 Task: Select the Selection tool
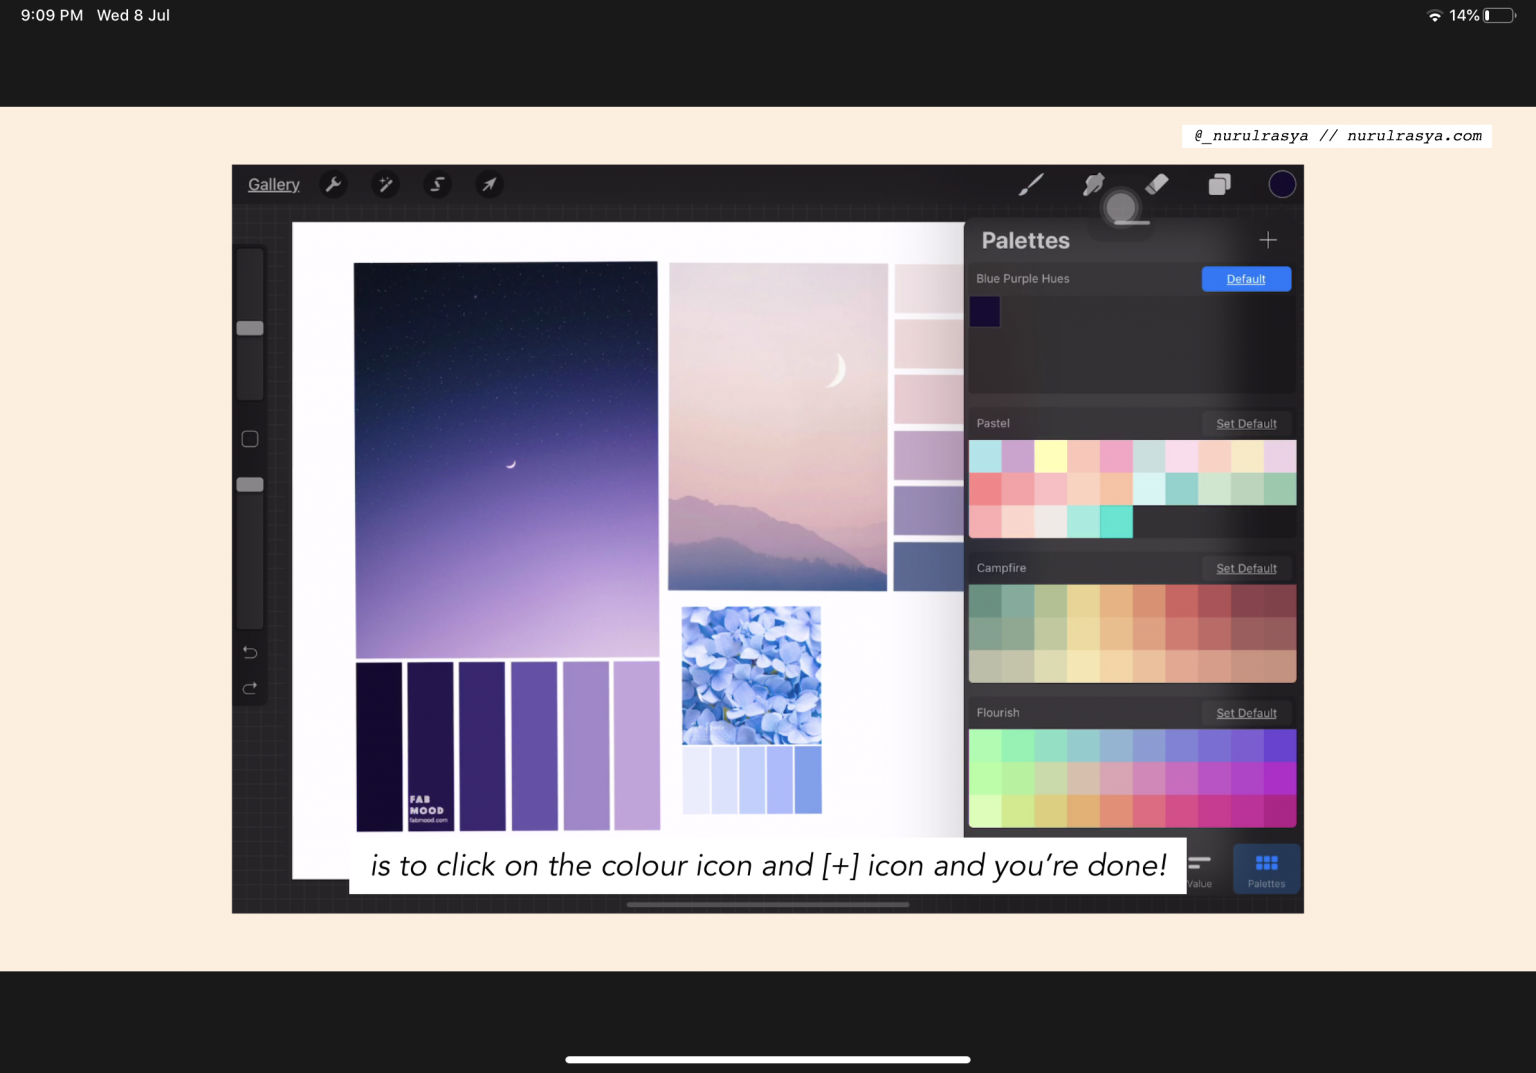(437, 184)
